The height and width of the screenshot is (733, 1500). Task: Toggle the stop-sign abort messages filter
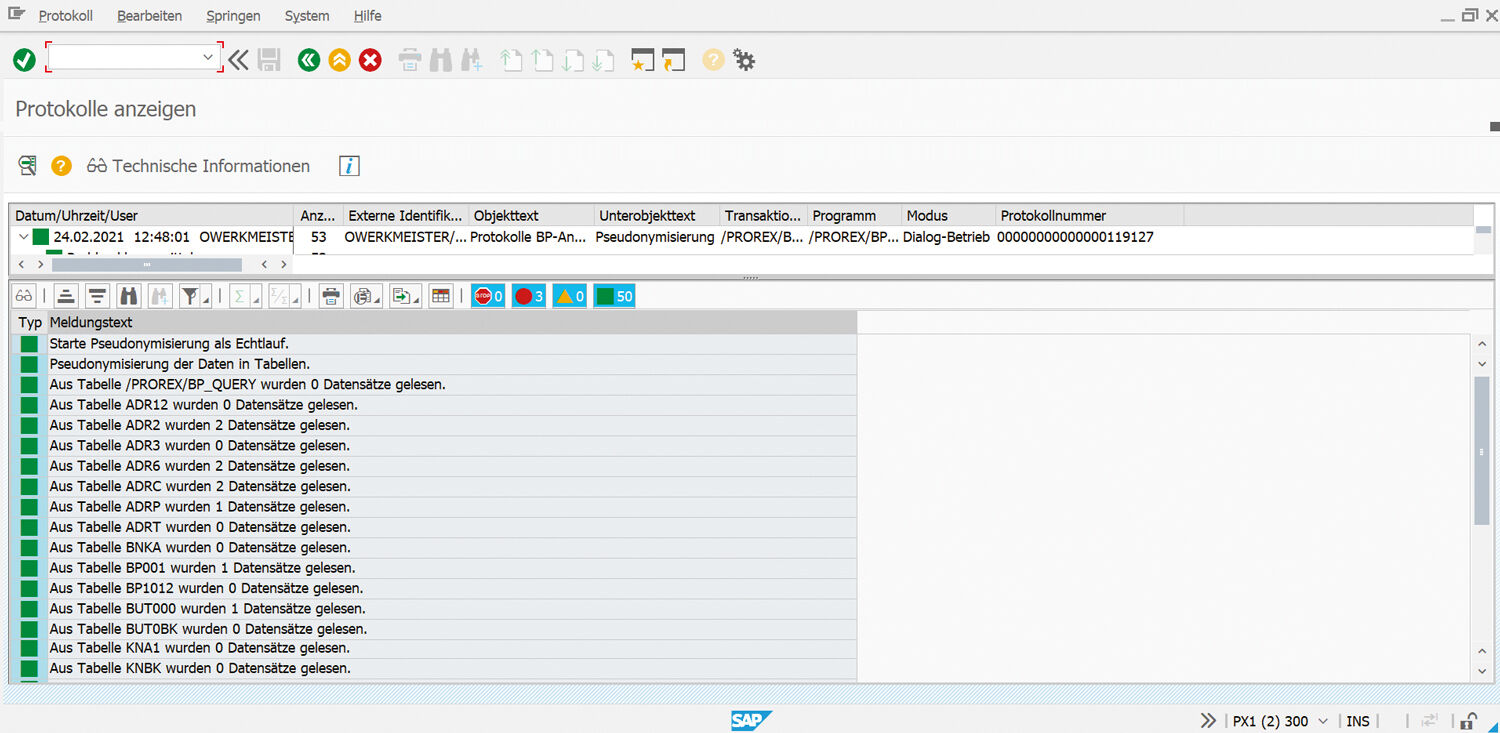(x=488, y=296)
